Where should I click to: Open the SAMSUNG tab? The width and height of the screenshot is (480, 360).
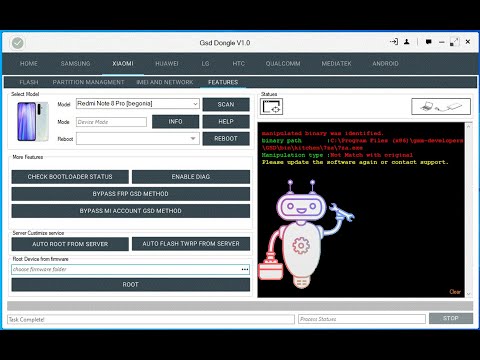pyautogui.click(x=75, y=63)
